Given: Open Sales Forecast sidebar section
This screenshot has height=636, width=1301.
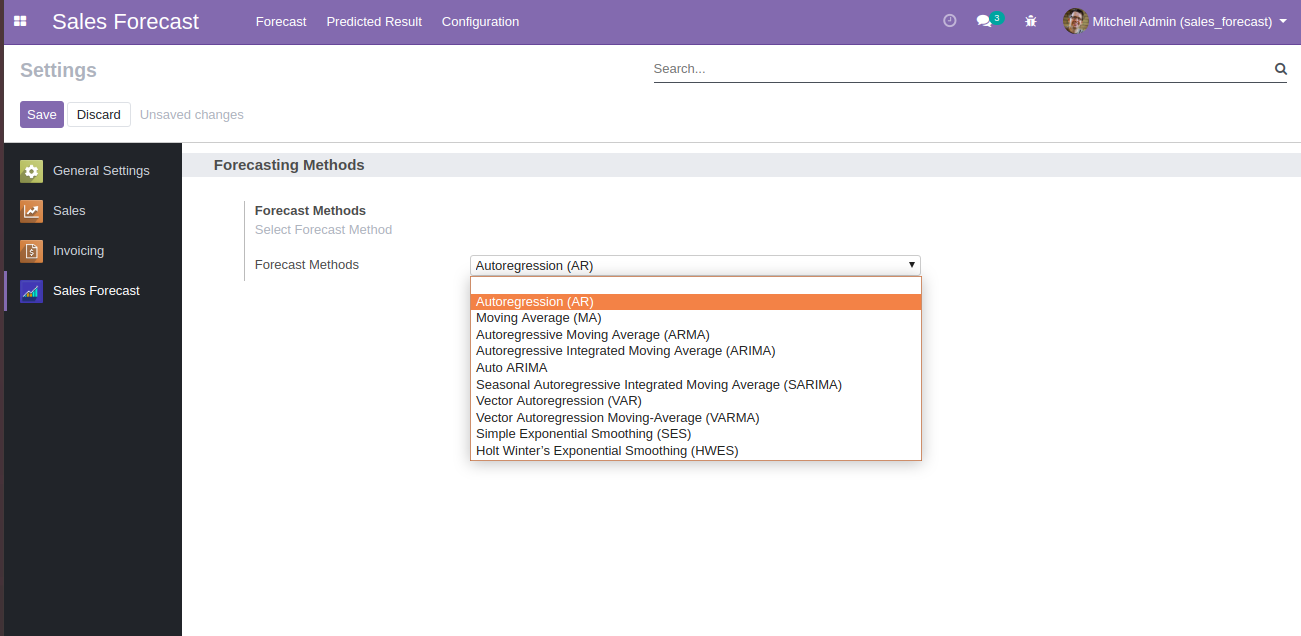Looking at the screenshot, I should [x=95, y=291].
